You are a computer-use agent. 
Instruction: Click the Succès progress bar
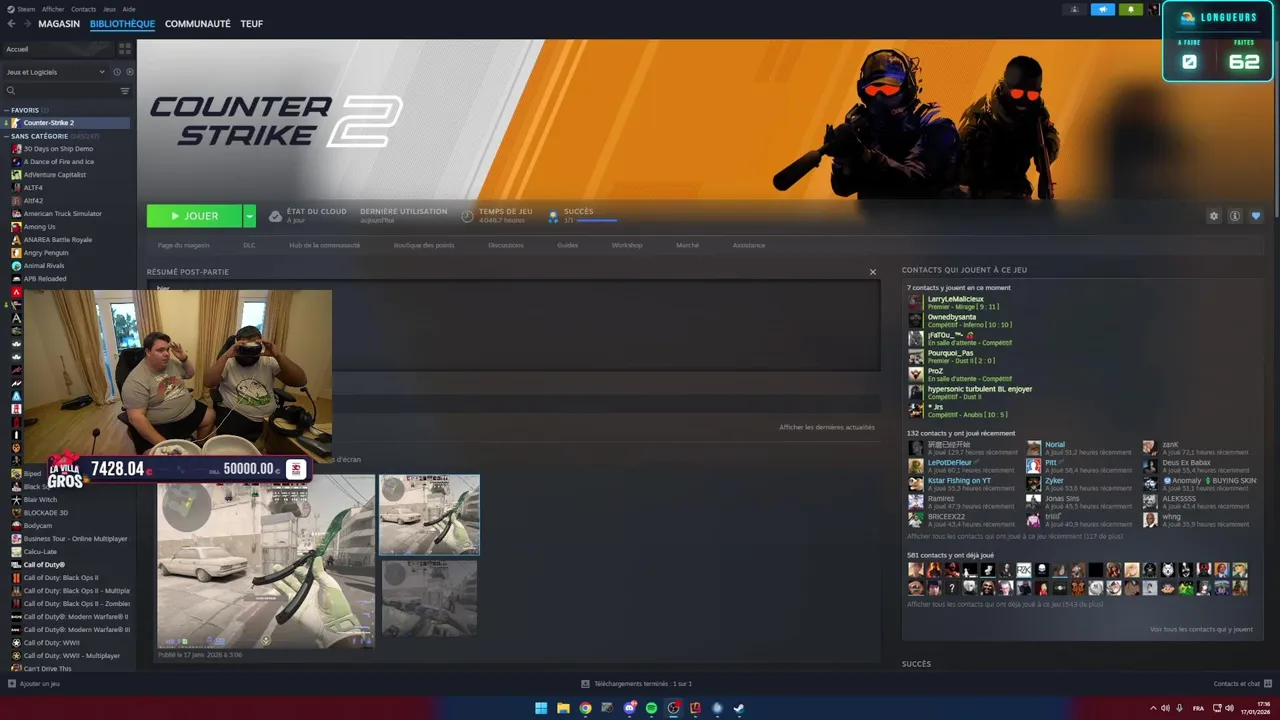point(597,220)
